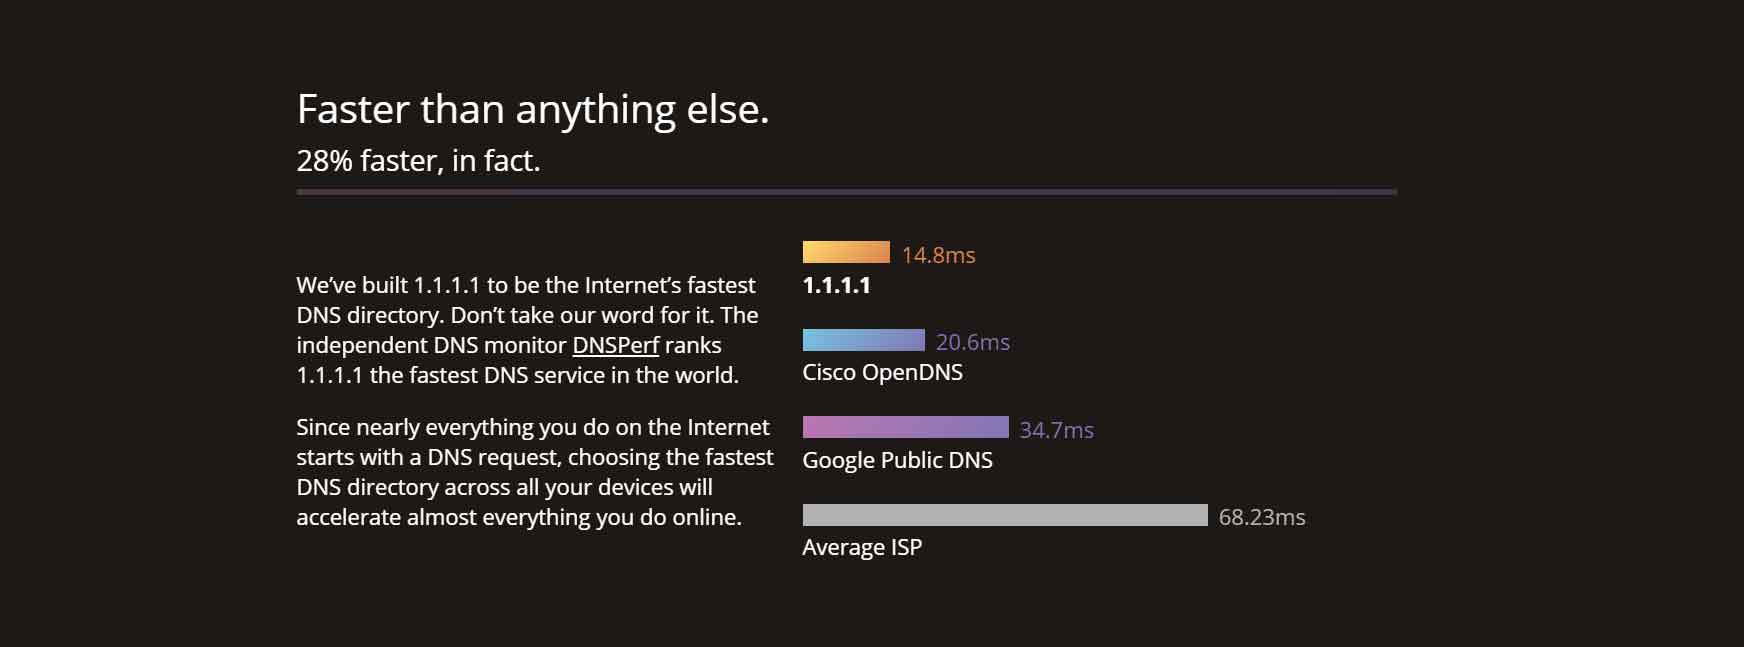
Task: Click the '28% faster, in fact.' subheading
Action: [418, 161]
